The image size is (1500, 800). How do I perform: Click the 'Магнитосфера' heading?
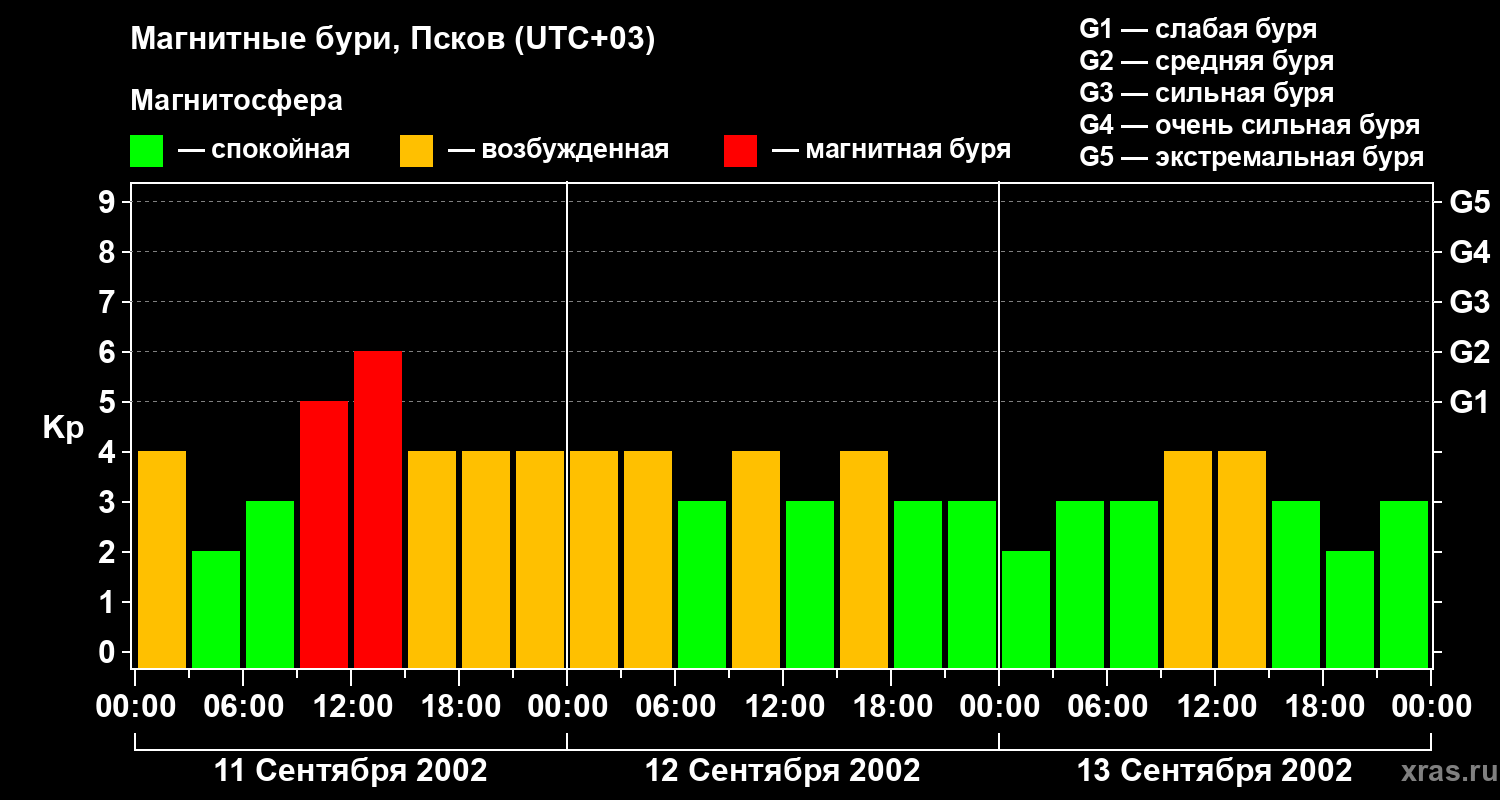(x=236, y=101)
